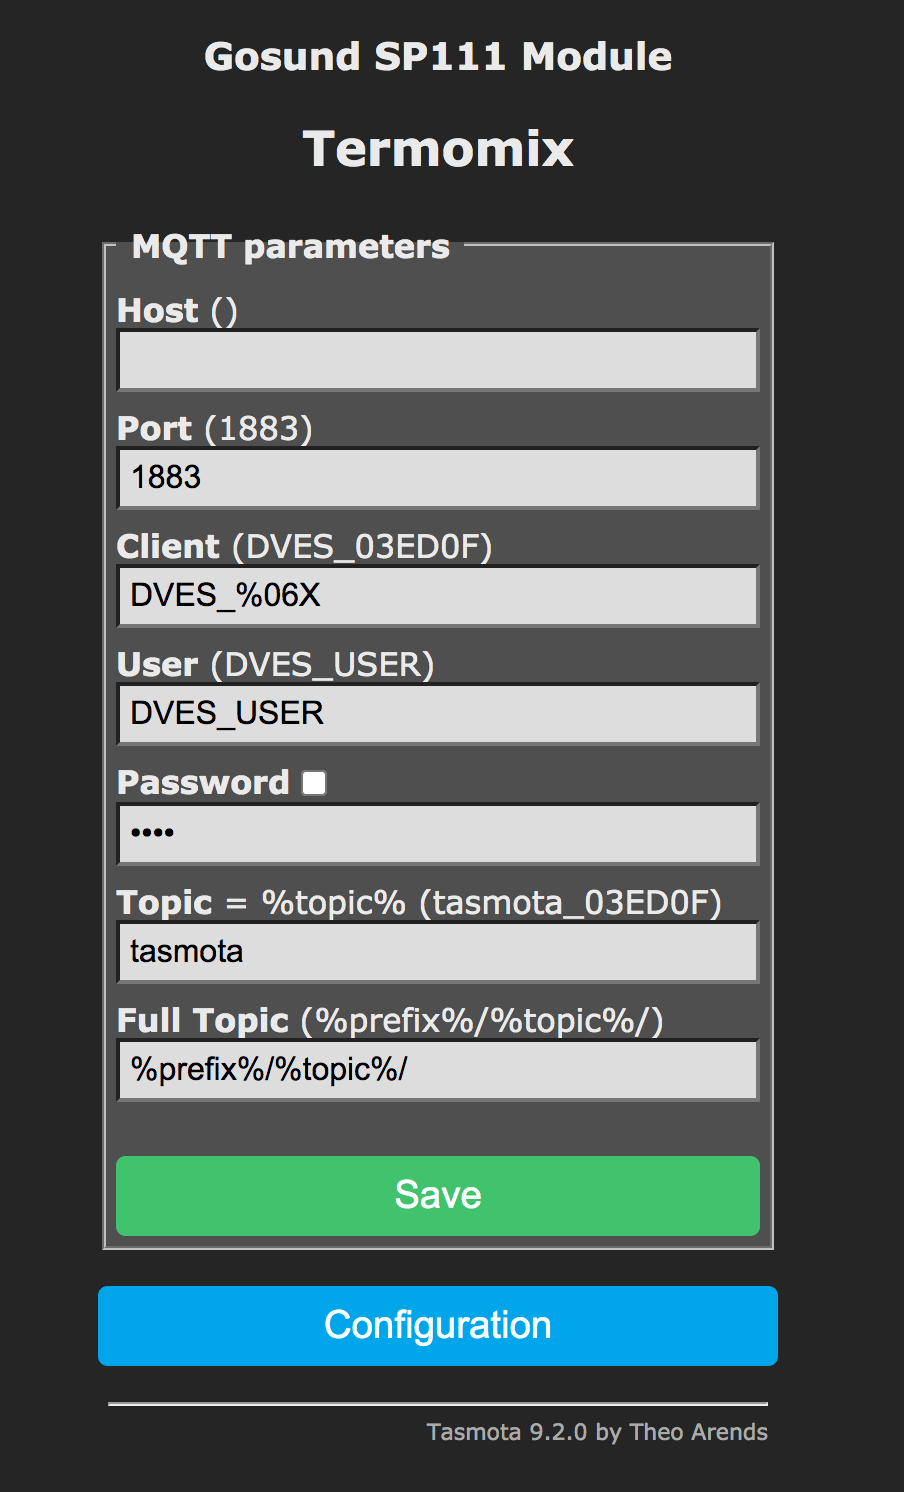Screen dimensions: 904x1492
Task: Save the MQTT parameters
Action: [x=438, y=1196]
